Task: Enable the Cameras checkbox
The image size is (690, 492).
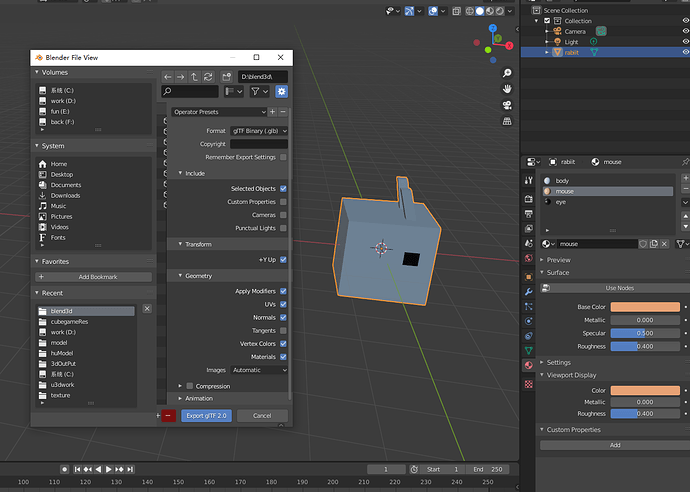Action: click(x=284, y=215)
